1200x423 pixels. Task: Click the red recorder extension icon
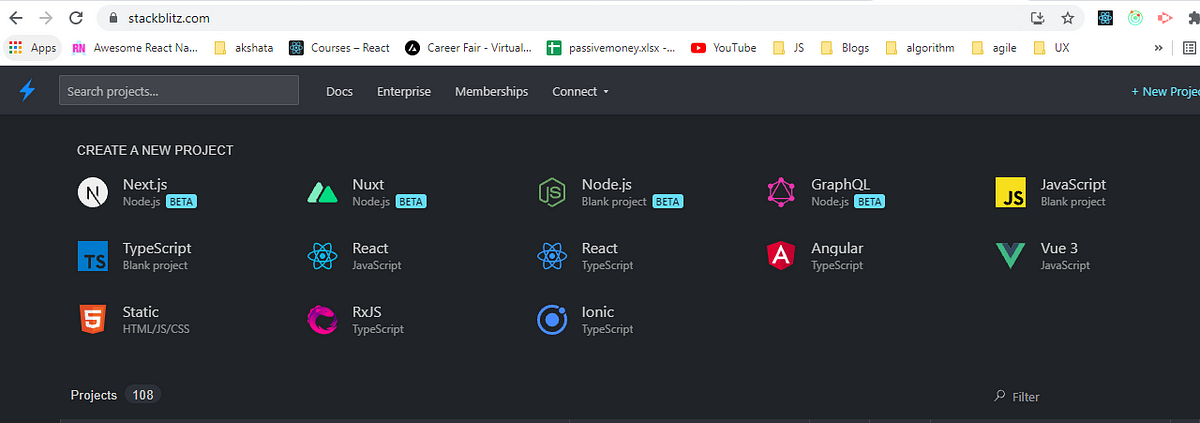[1164, 18]
